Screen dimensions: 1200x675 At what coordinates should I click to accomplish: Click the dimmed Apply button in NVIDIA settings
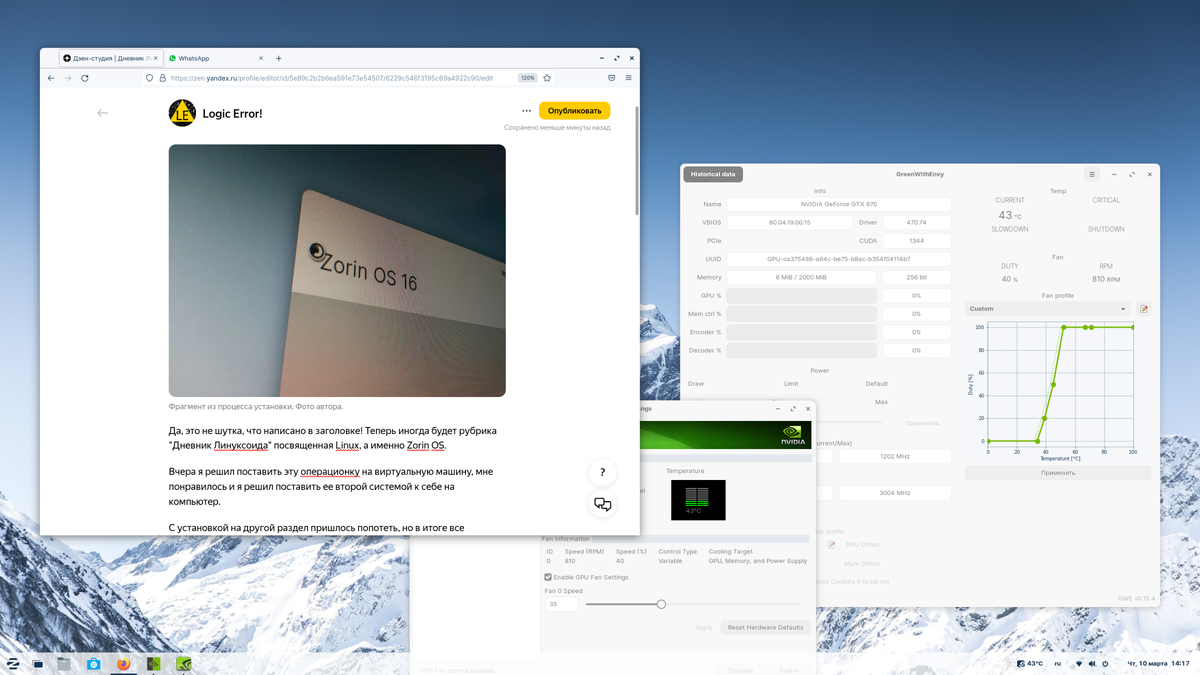coord(703,627)
